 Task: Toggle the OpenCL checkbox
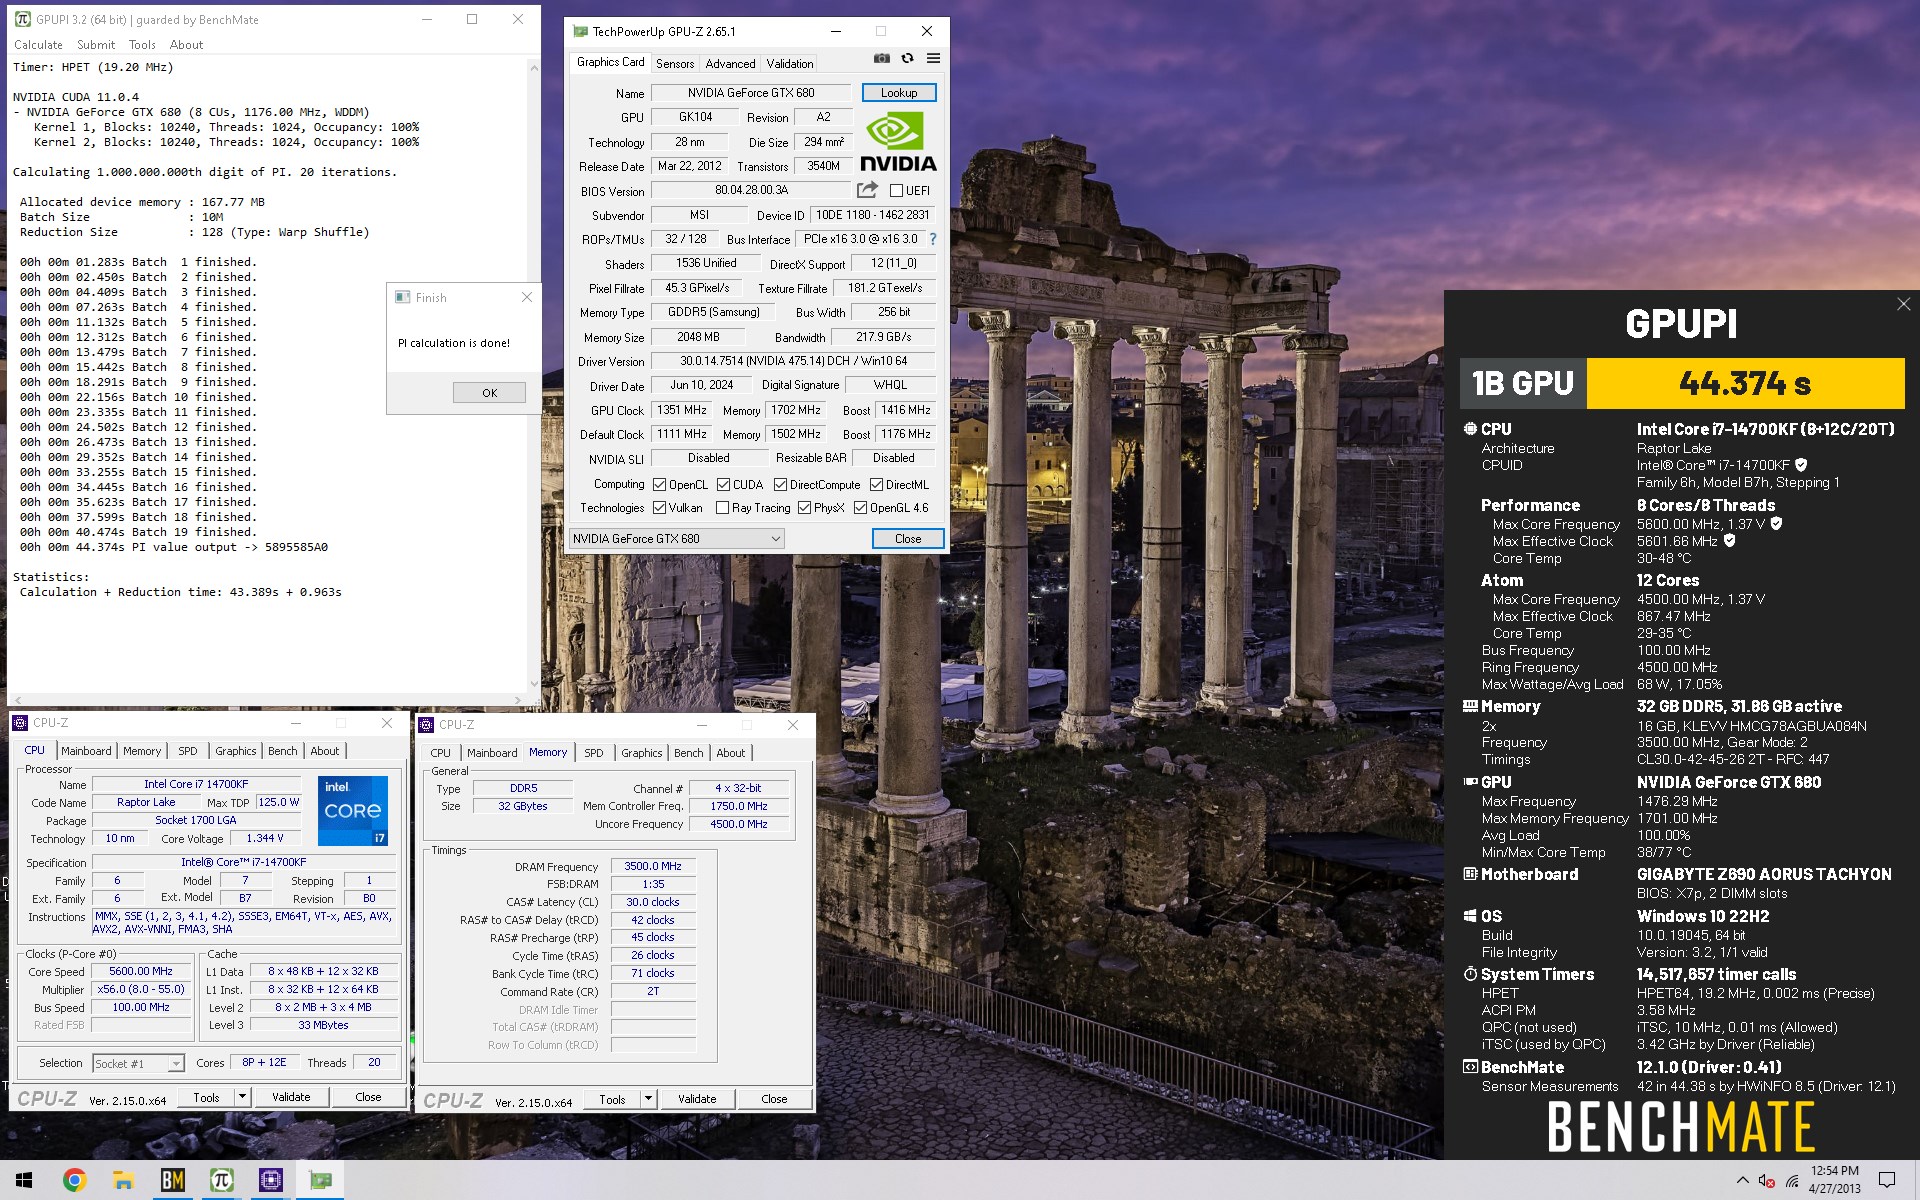click(x=659, y=484)
